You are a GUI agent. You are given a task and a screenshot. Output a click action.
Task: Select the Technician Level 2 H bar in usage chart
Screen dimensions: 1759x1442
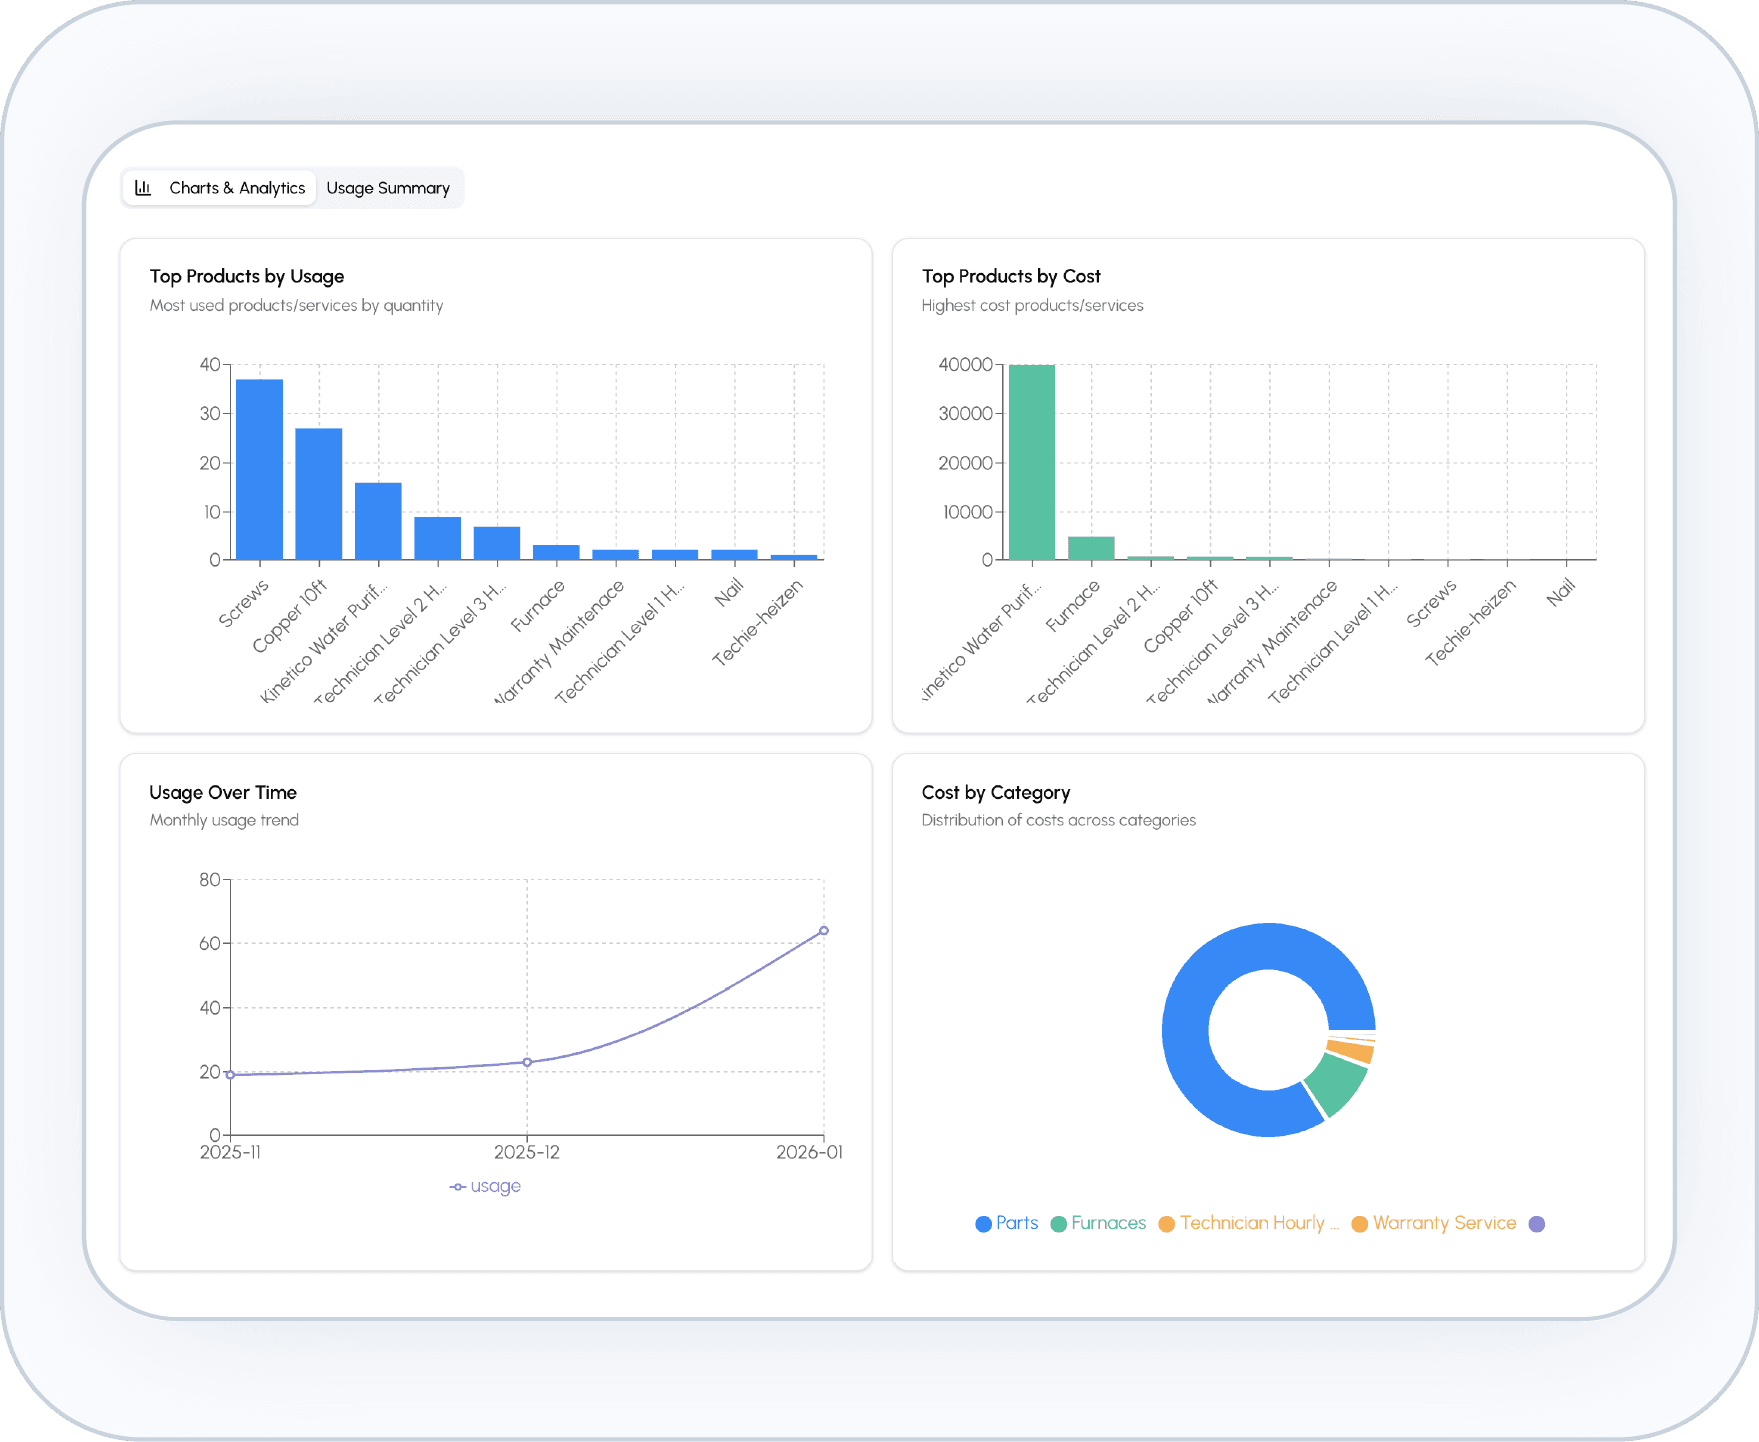click(x=437, y=538)
